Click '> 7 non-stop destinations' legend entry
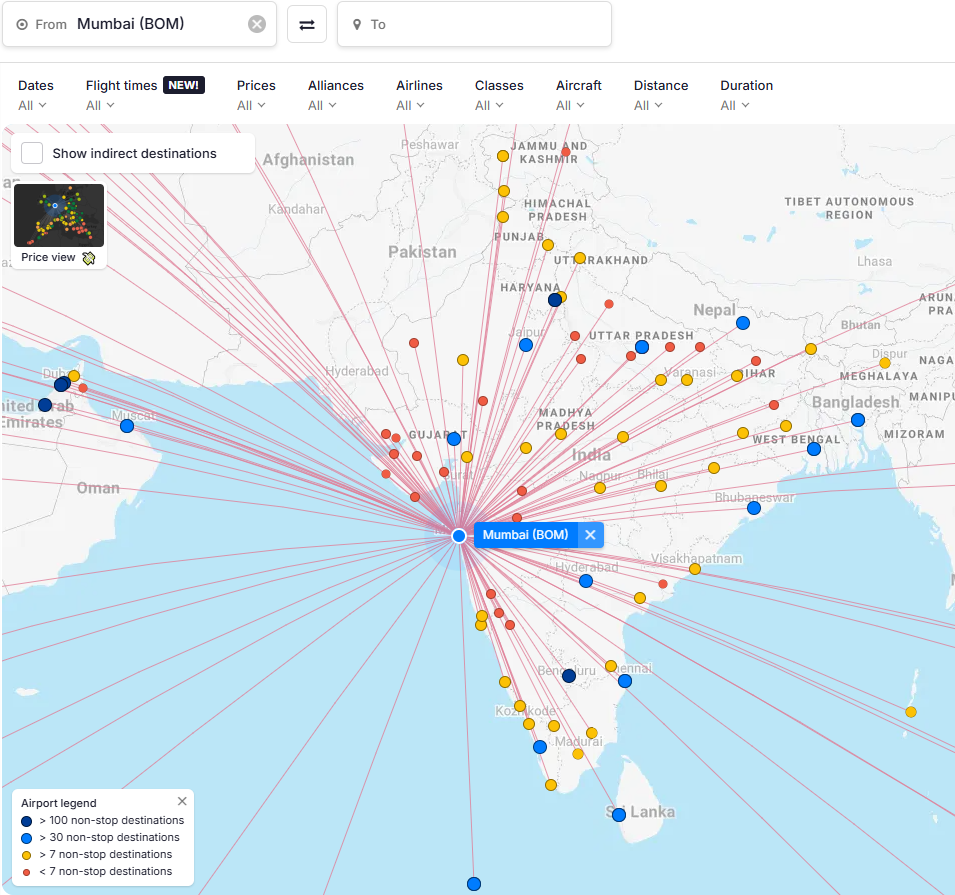Screen dimensions: 955x895 pyautogui.click(x=97, y=854)
